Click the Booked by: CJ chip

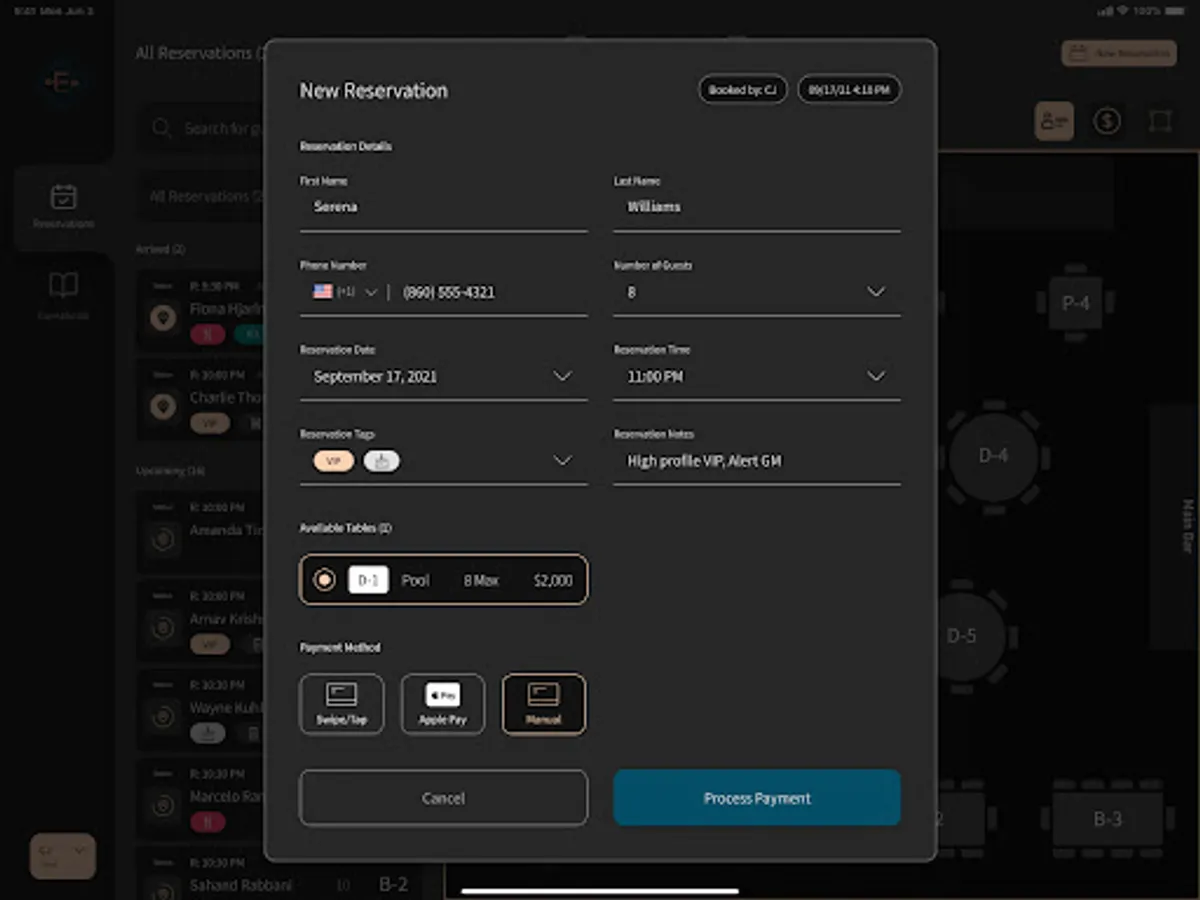[x=742, y=90]
